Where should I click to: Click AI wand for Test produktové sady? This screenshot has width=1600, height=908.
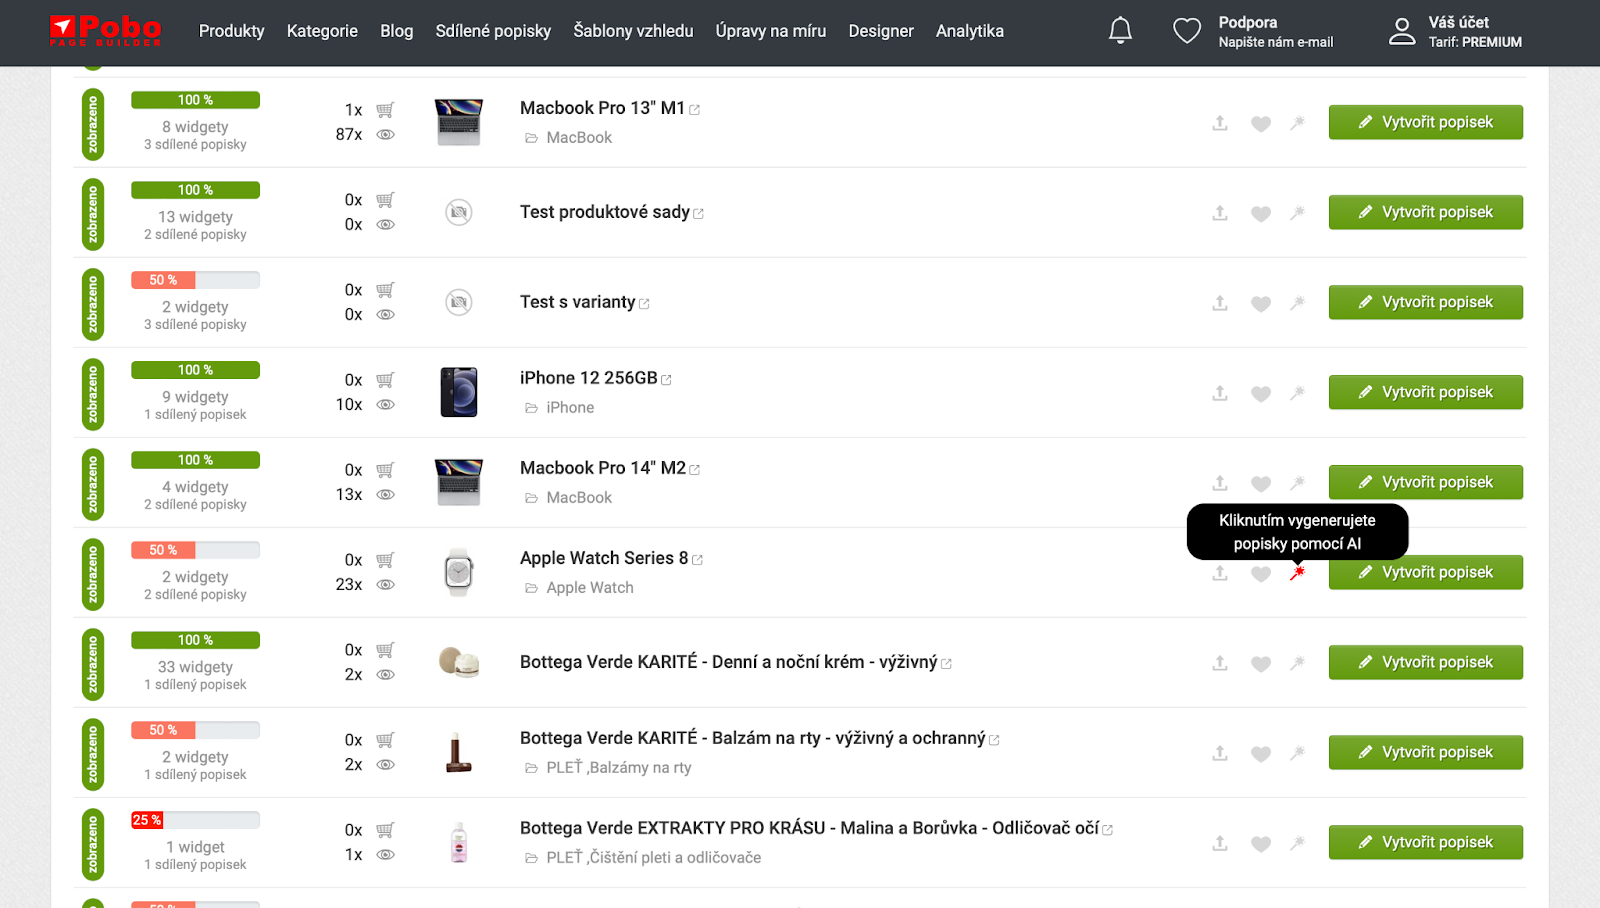click(x=1297, y=213)
